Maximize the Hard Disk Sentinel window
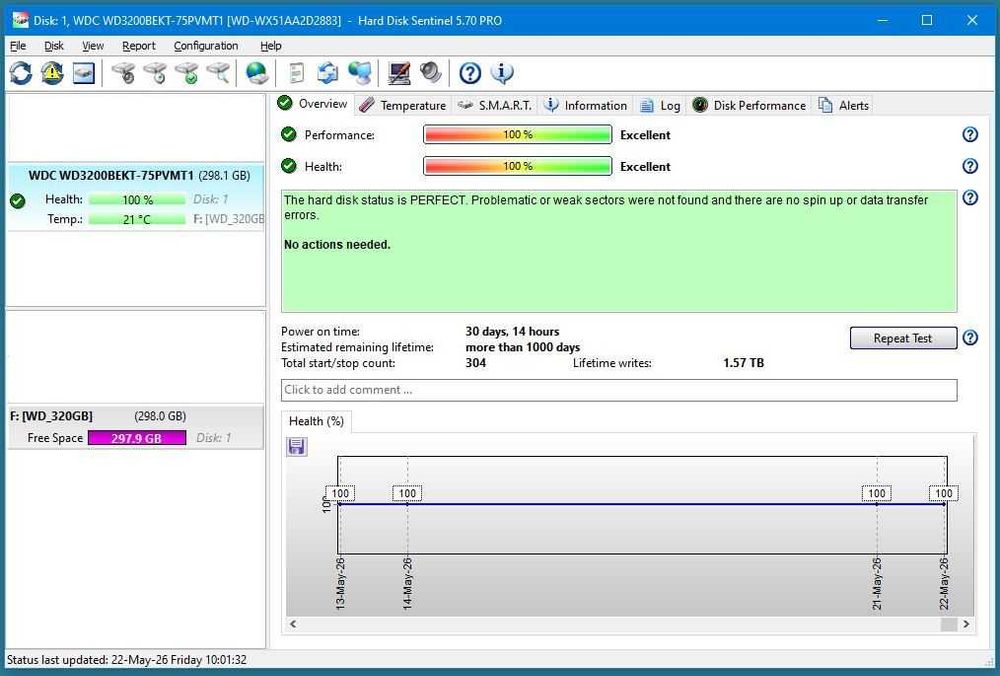Image resolution: width=1000 pixels, height=676 pixels. point(927,20)
